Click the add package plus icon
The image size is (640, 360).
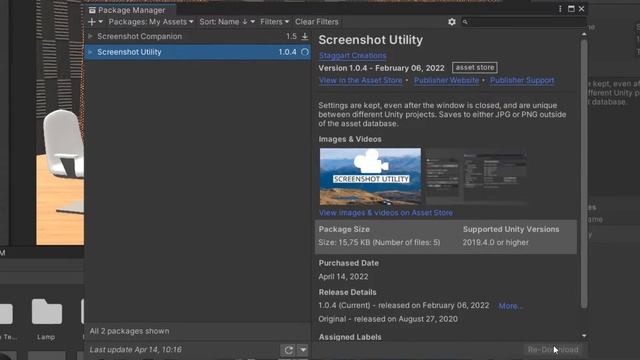point(92,22)
